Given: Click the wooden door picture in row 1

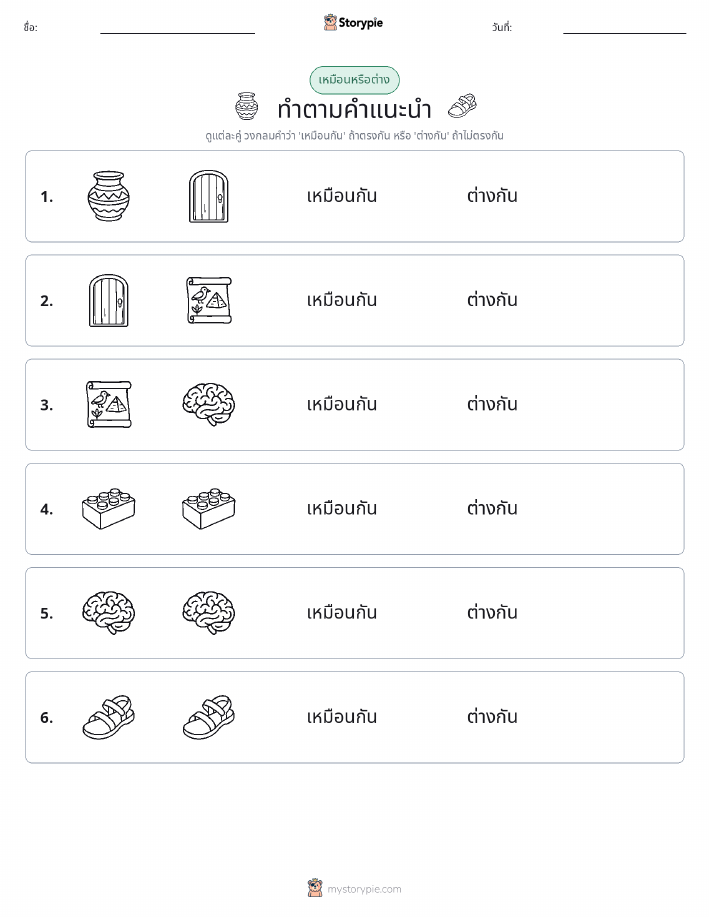Looking at the screenshot, I should pos(209,196).
